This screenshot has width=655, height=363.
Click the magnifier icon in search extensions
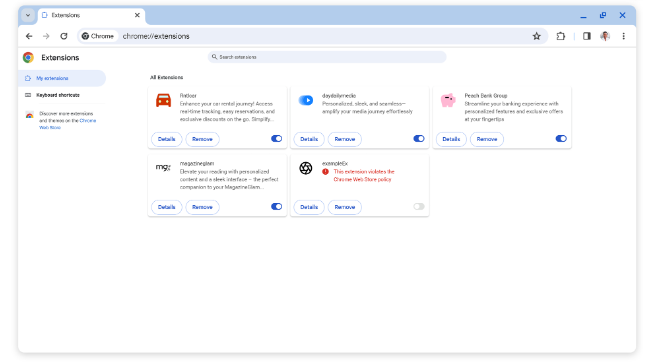click(214, 57)
